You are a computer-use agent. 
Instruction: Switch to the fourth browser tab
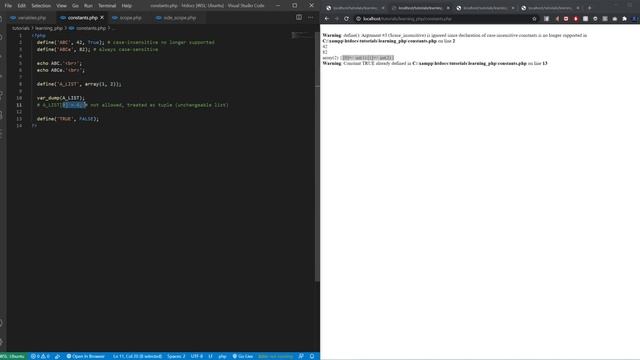(x=549, y=8)
